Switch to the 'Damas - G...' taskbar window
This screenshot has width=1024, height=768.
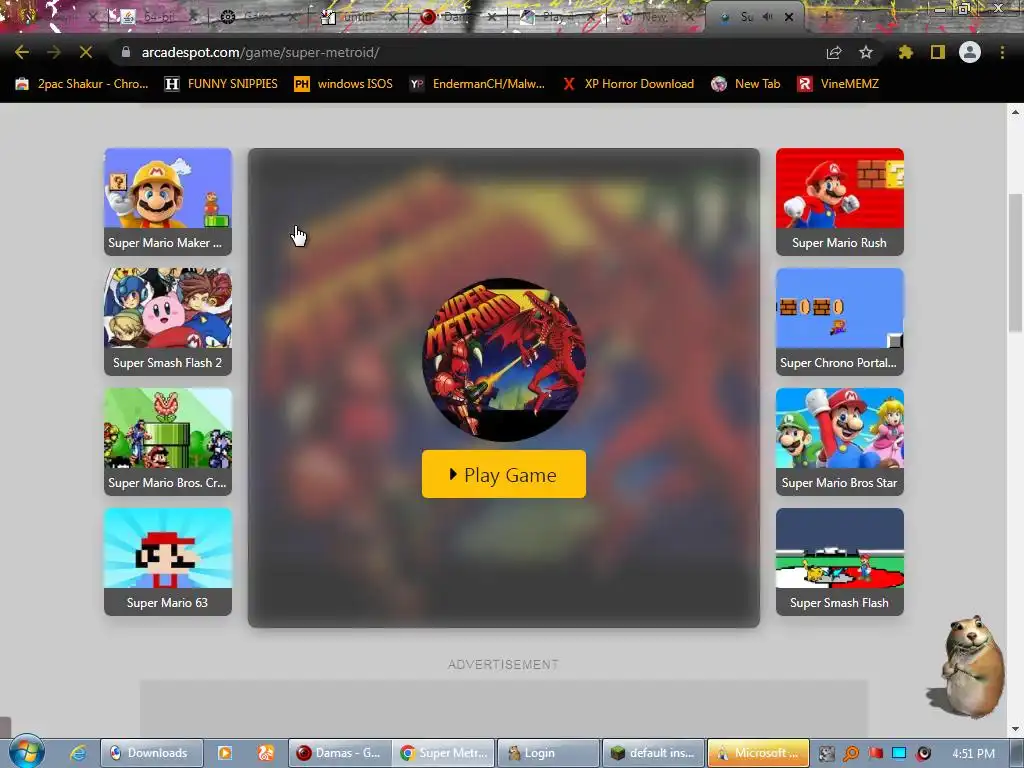pos(340,753)
